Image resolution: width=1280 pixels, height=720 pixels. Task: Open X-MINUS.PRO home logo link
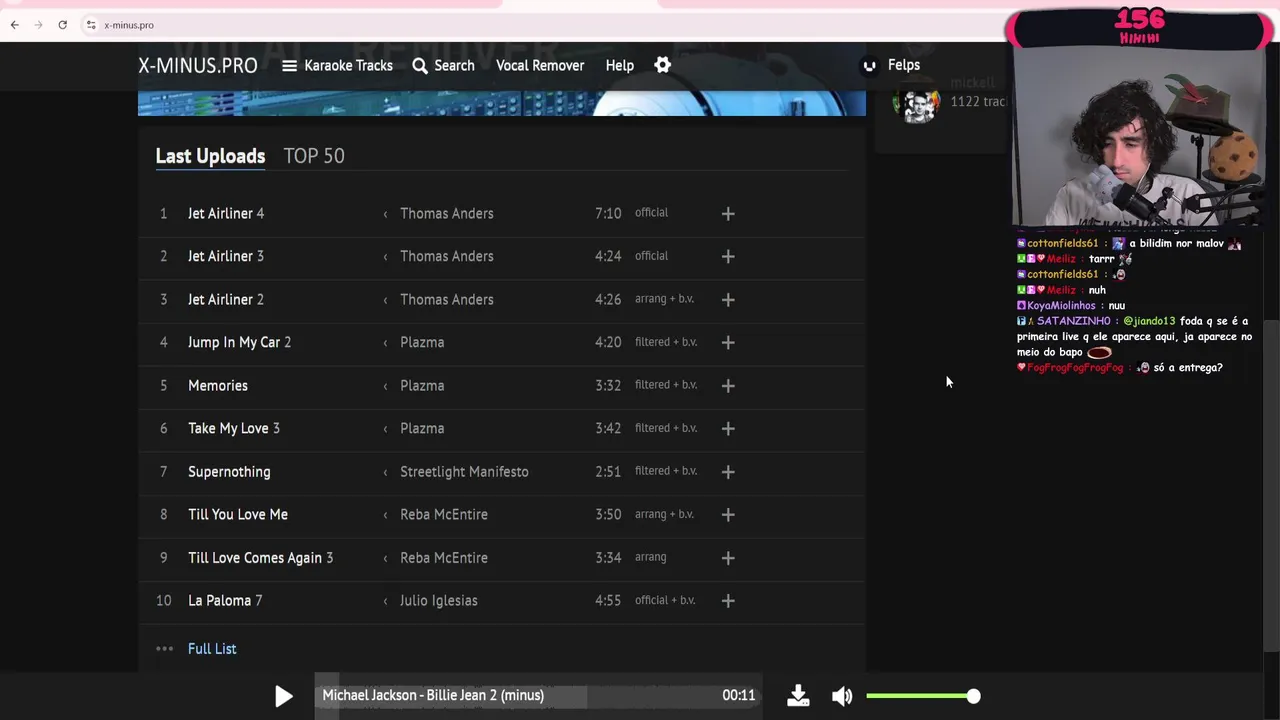pyautogui.click(x=198, y=65)
